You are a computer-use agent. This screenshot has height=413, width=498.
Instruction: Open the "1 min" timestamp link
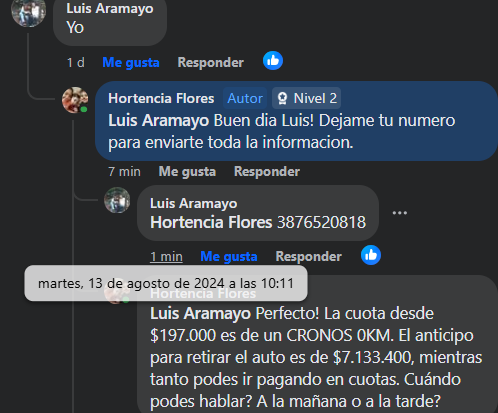coord(166,256)
